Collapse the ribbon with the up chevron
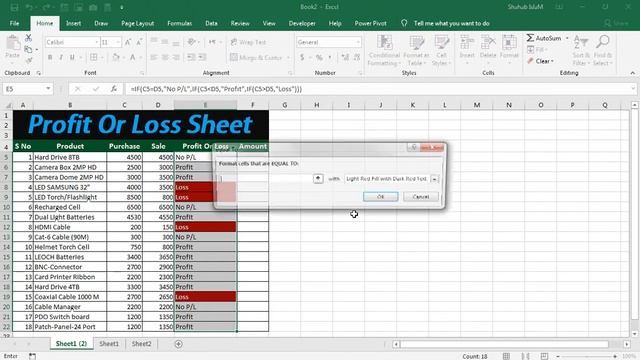Viewport: 640px width, 360px height. click(x=633, y=73)
